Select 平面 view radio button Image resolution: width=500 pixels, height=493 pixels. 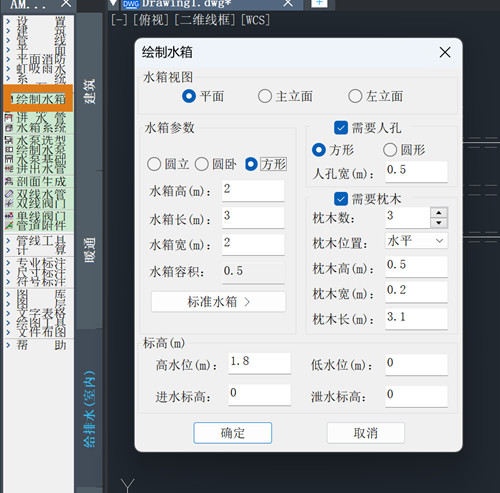tap(189, 96)
